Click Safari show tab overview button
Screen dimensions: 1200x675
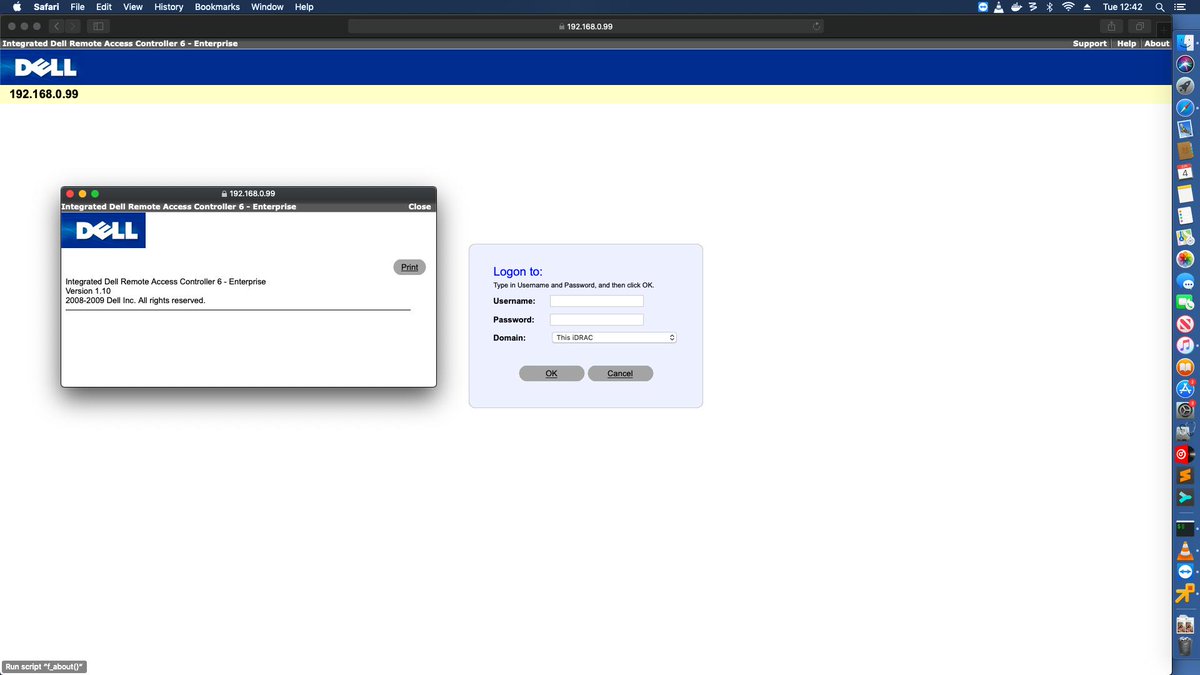1139,26
